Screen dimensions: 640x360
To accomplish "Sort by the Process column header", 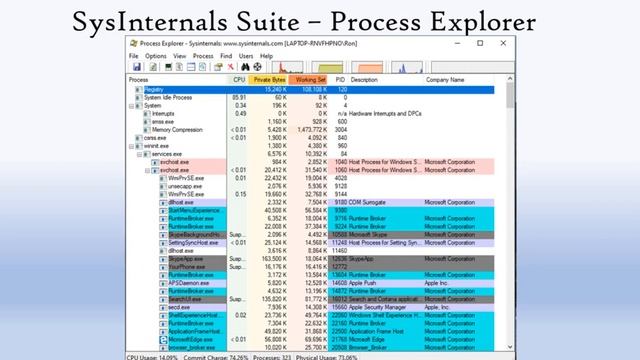I will tap(177, 80).
